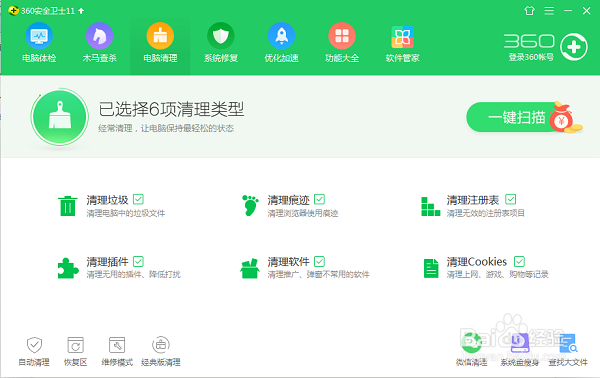Open the 维修模式 repair mode icon
Image resolution: width=600 pixels, height=378 pixels.
(x=117, y=345)
